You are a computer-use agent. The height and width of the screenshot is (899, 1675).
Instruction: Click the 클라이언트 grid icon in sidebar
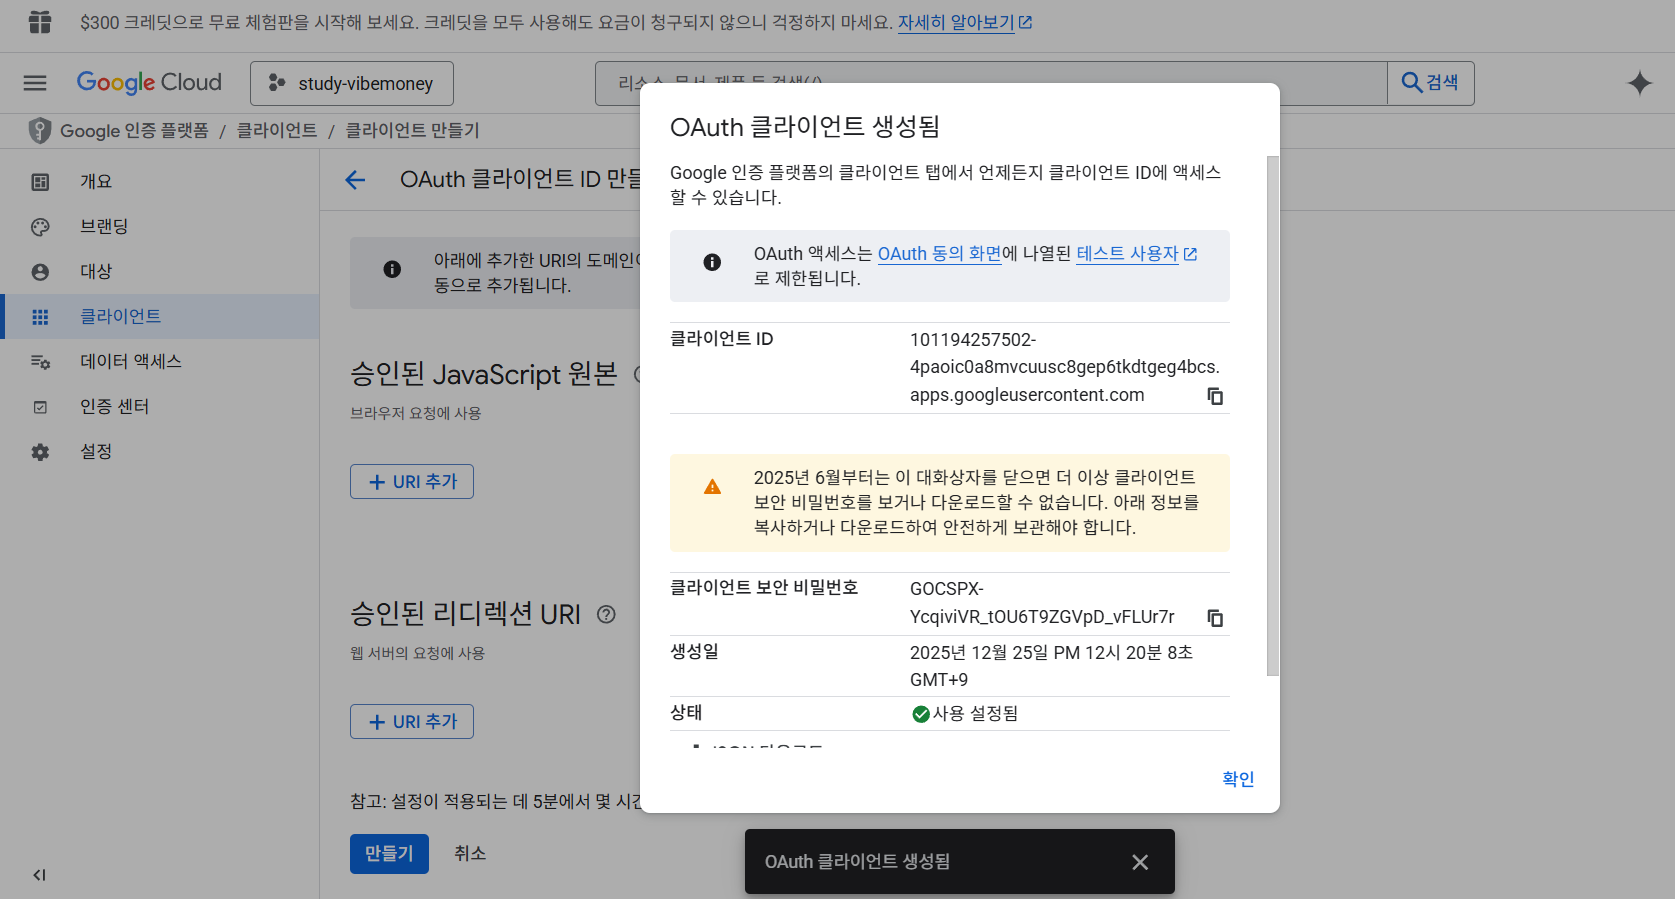click(x=40, y=317)
